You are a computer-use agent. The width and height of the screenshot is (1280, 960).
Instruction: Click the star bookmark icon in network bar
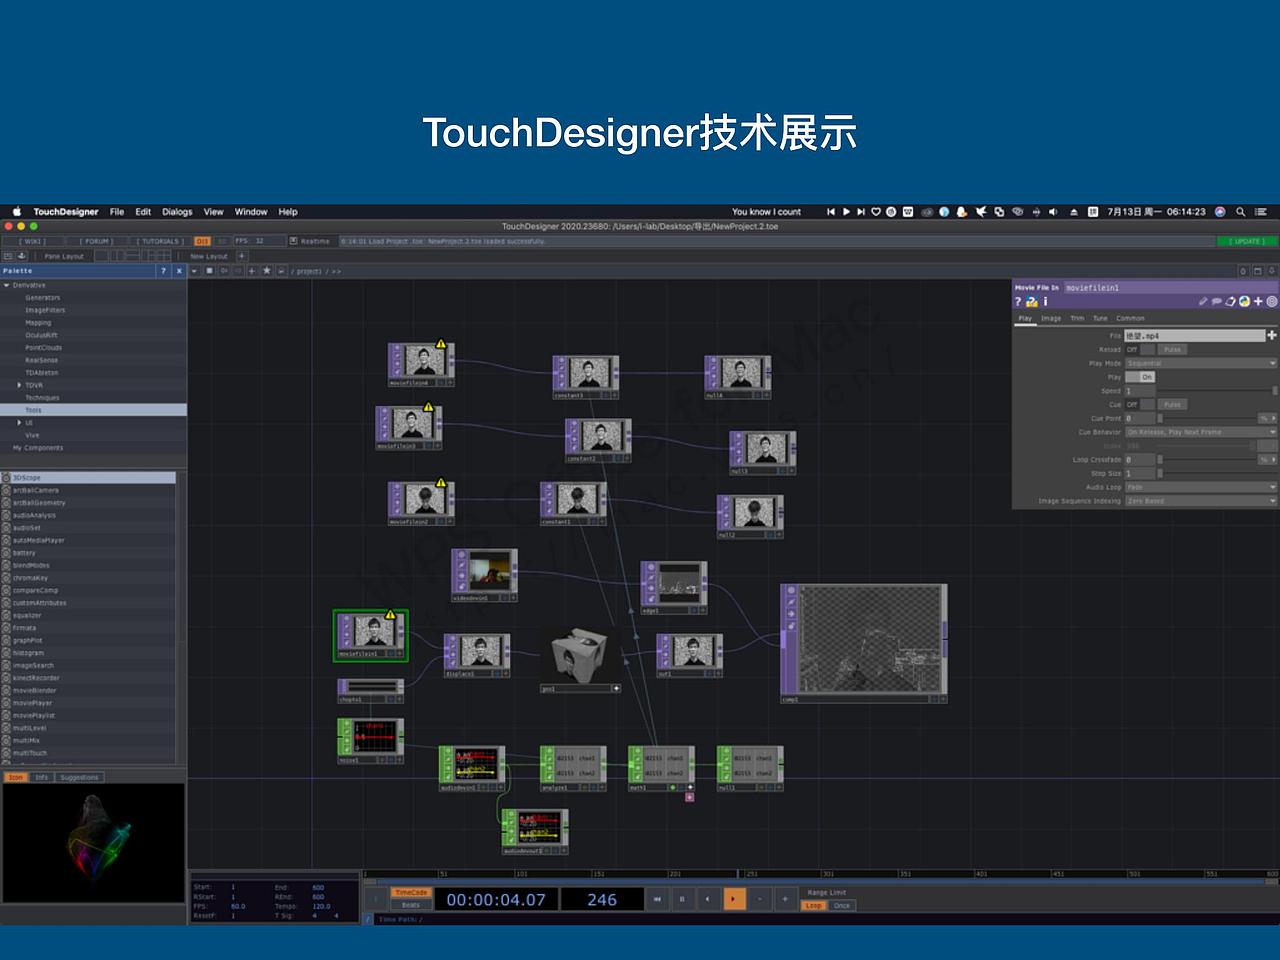pyautogui.click(x=266, y=270)
